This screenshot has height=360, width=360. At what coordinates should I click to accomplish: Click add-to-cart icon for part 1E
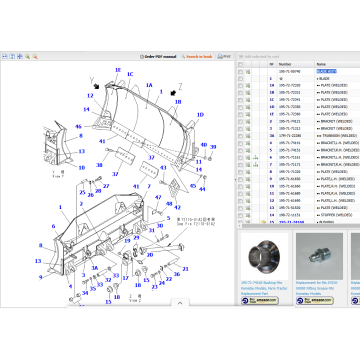pyautogui.click(x=248, y=114)
